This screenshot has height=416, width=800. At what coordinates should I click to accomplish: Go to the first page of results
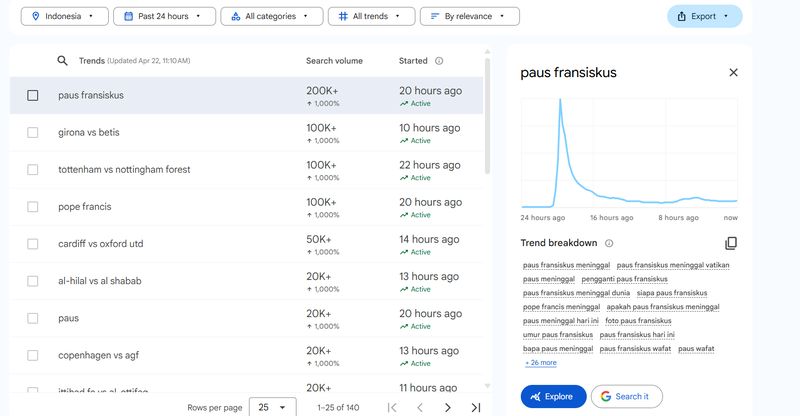[392, 407]
